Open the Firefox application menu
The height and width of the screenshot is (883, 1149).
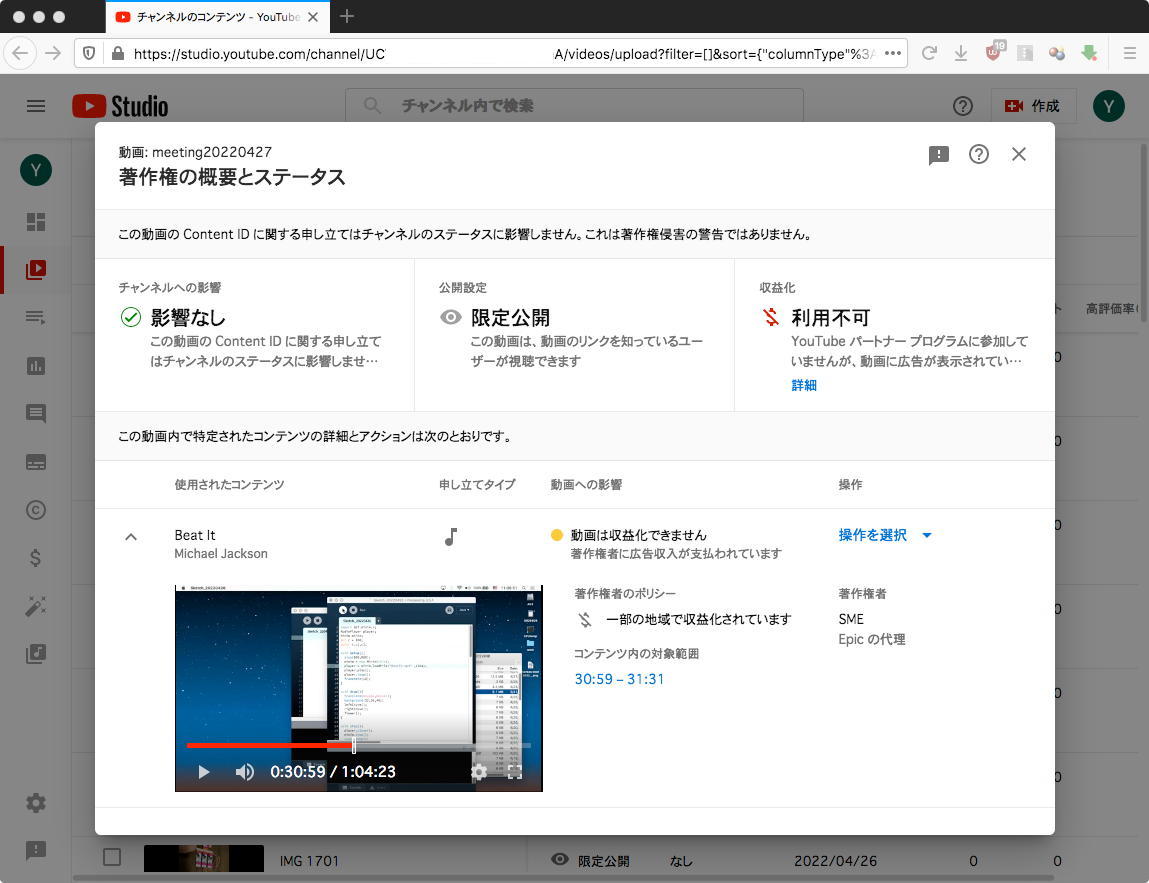(x=1130, y=53)
